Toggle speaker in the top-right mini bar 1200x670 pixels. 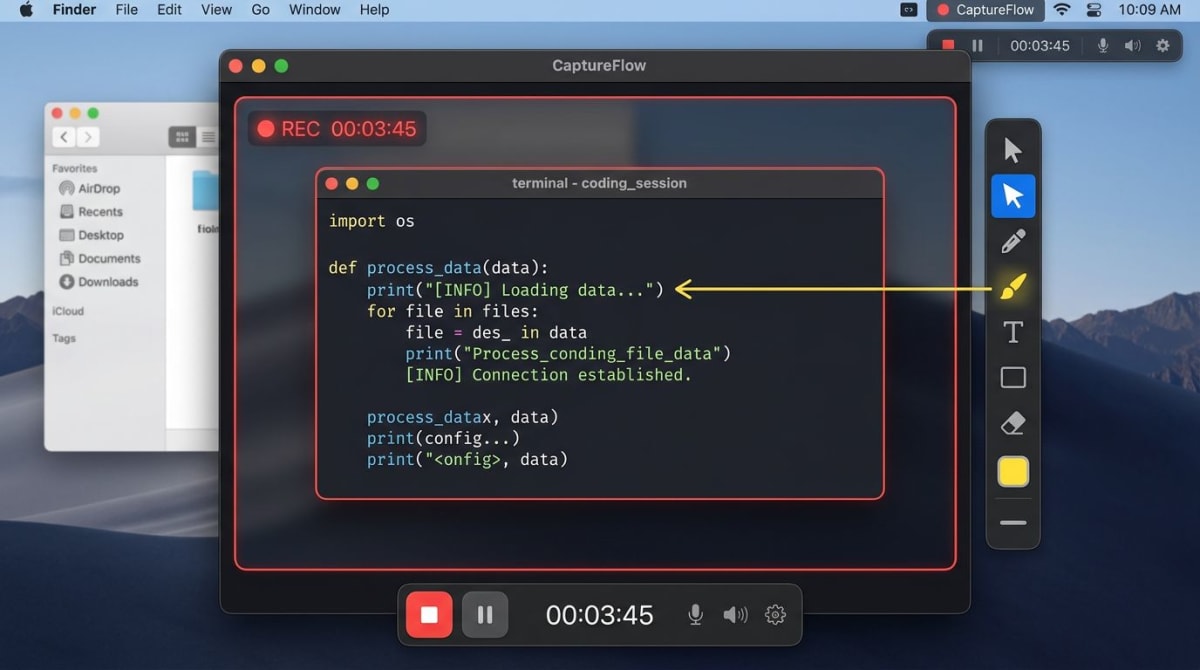point(1132,46)
